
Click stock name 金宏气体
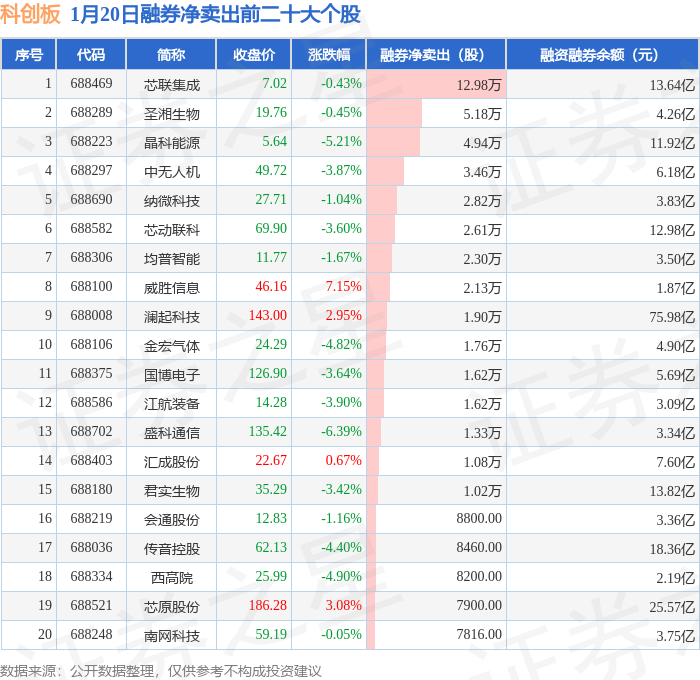click(x=171, y=346)
